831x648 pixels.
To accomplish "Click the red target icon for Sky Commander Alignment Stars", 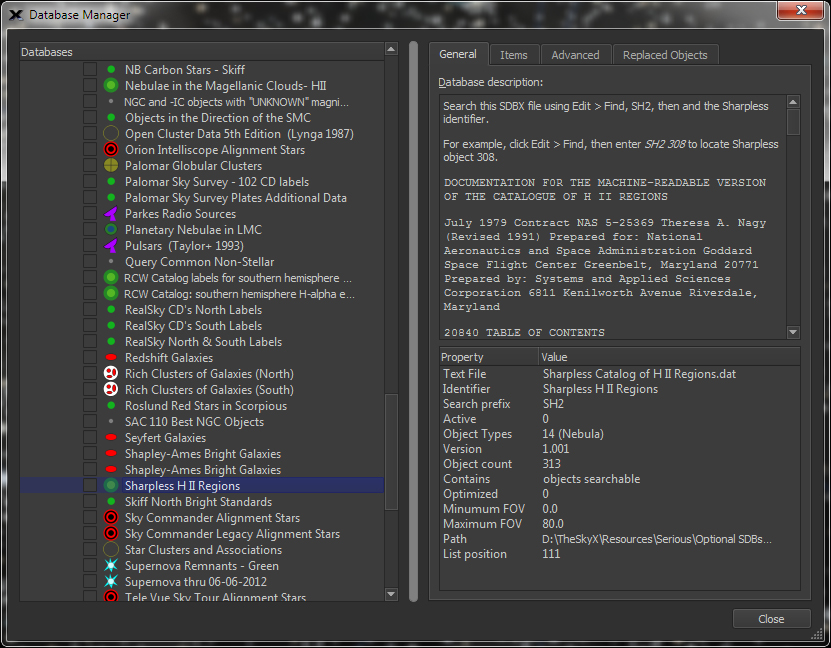I will 111,518.
